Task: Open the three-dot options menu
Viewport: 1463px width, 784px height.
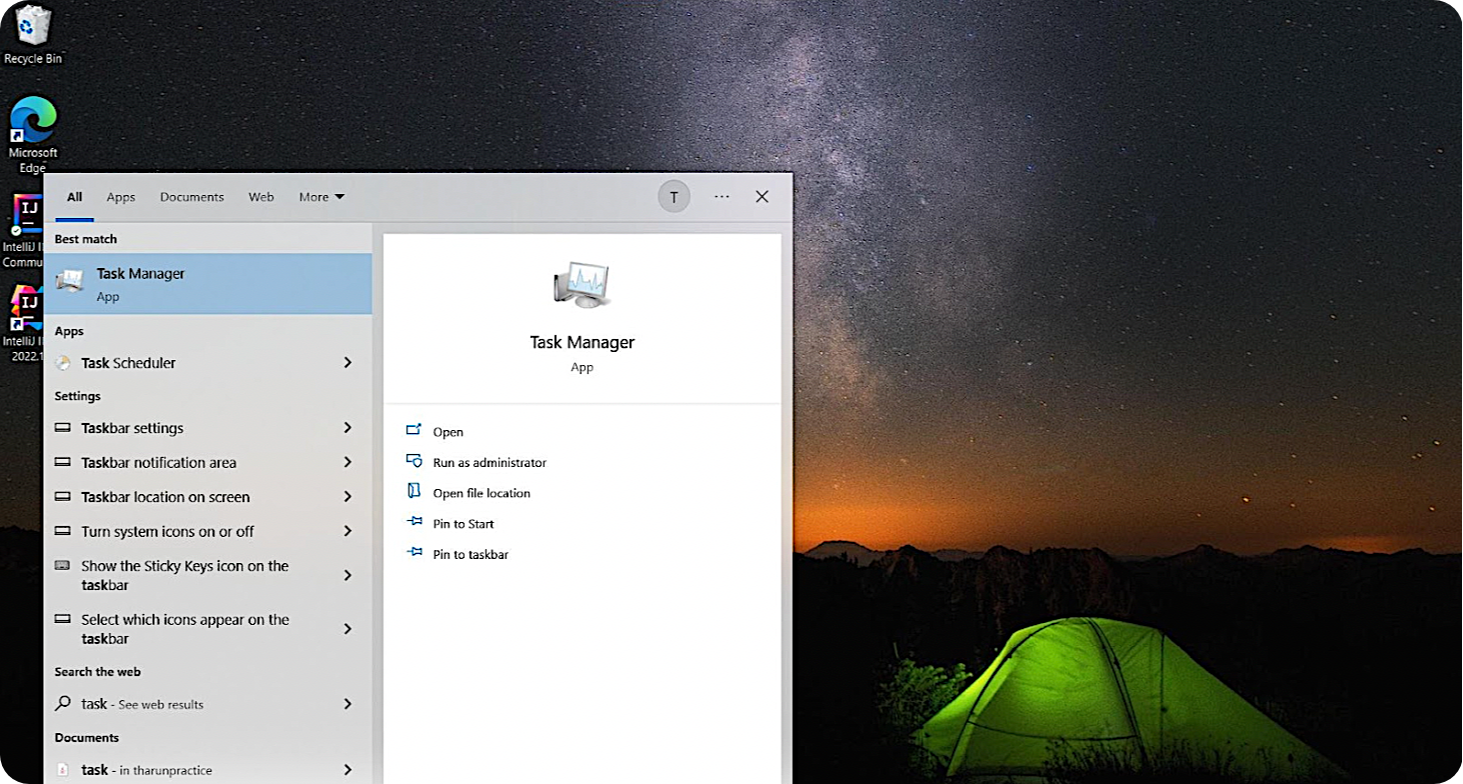Action: tap(721, 197)
